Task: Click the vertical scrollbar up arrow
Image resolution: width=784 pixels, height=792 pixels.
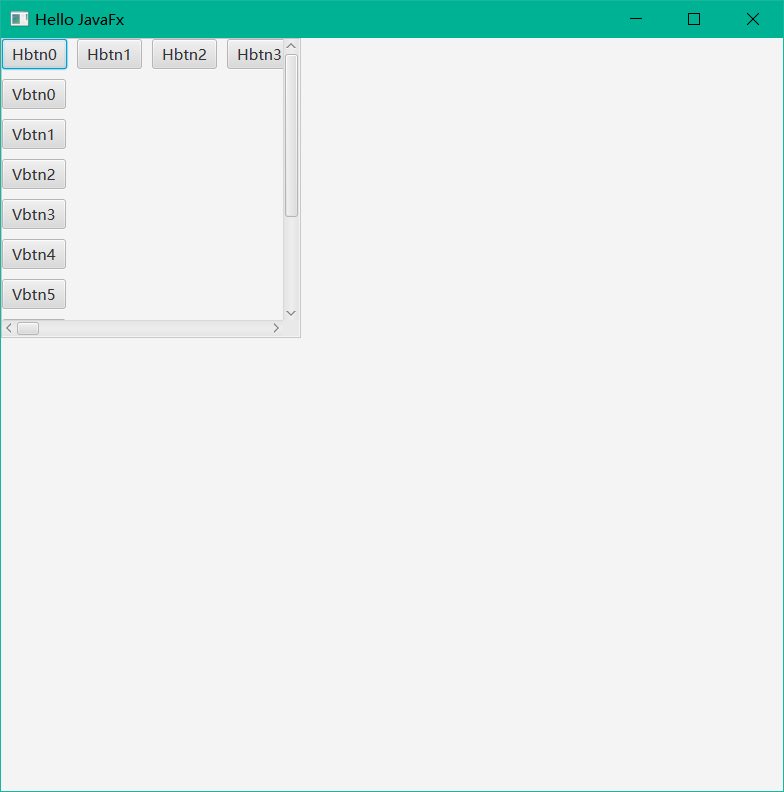Action: 291,46
